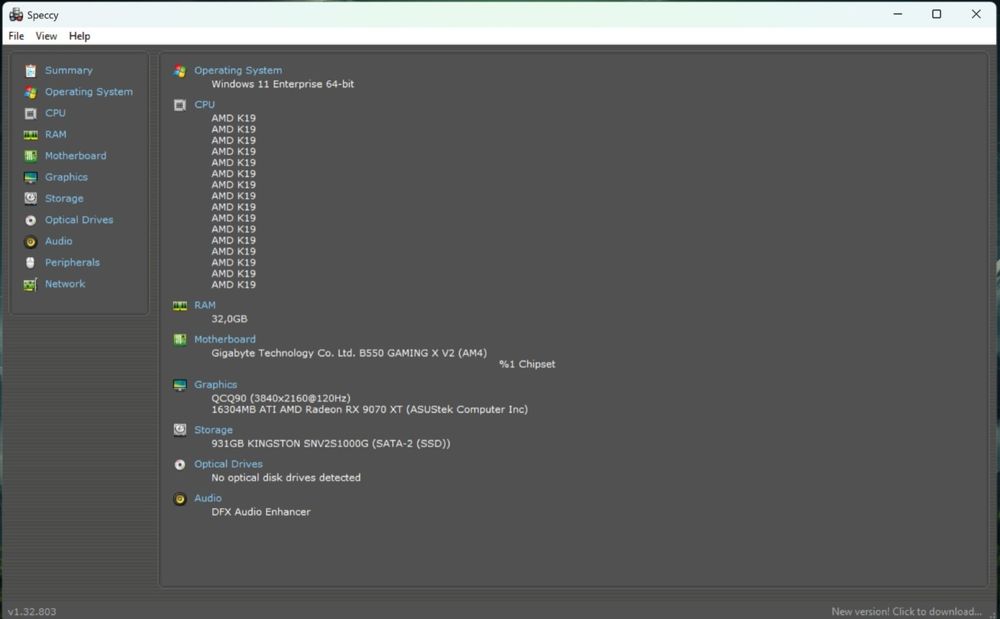
Task: Maximize the Speccy window
Action: pos(936,14)
